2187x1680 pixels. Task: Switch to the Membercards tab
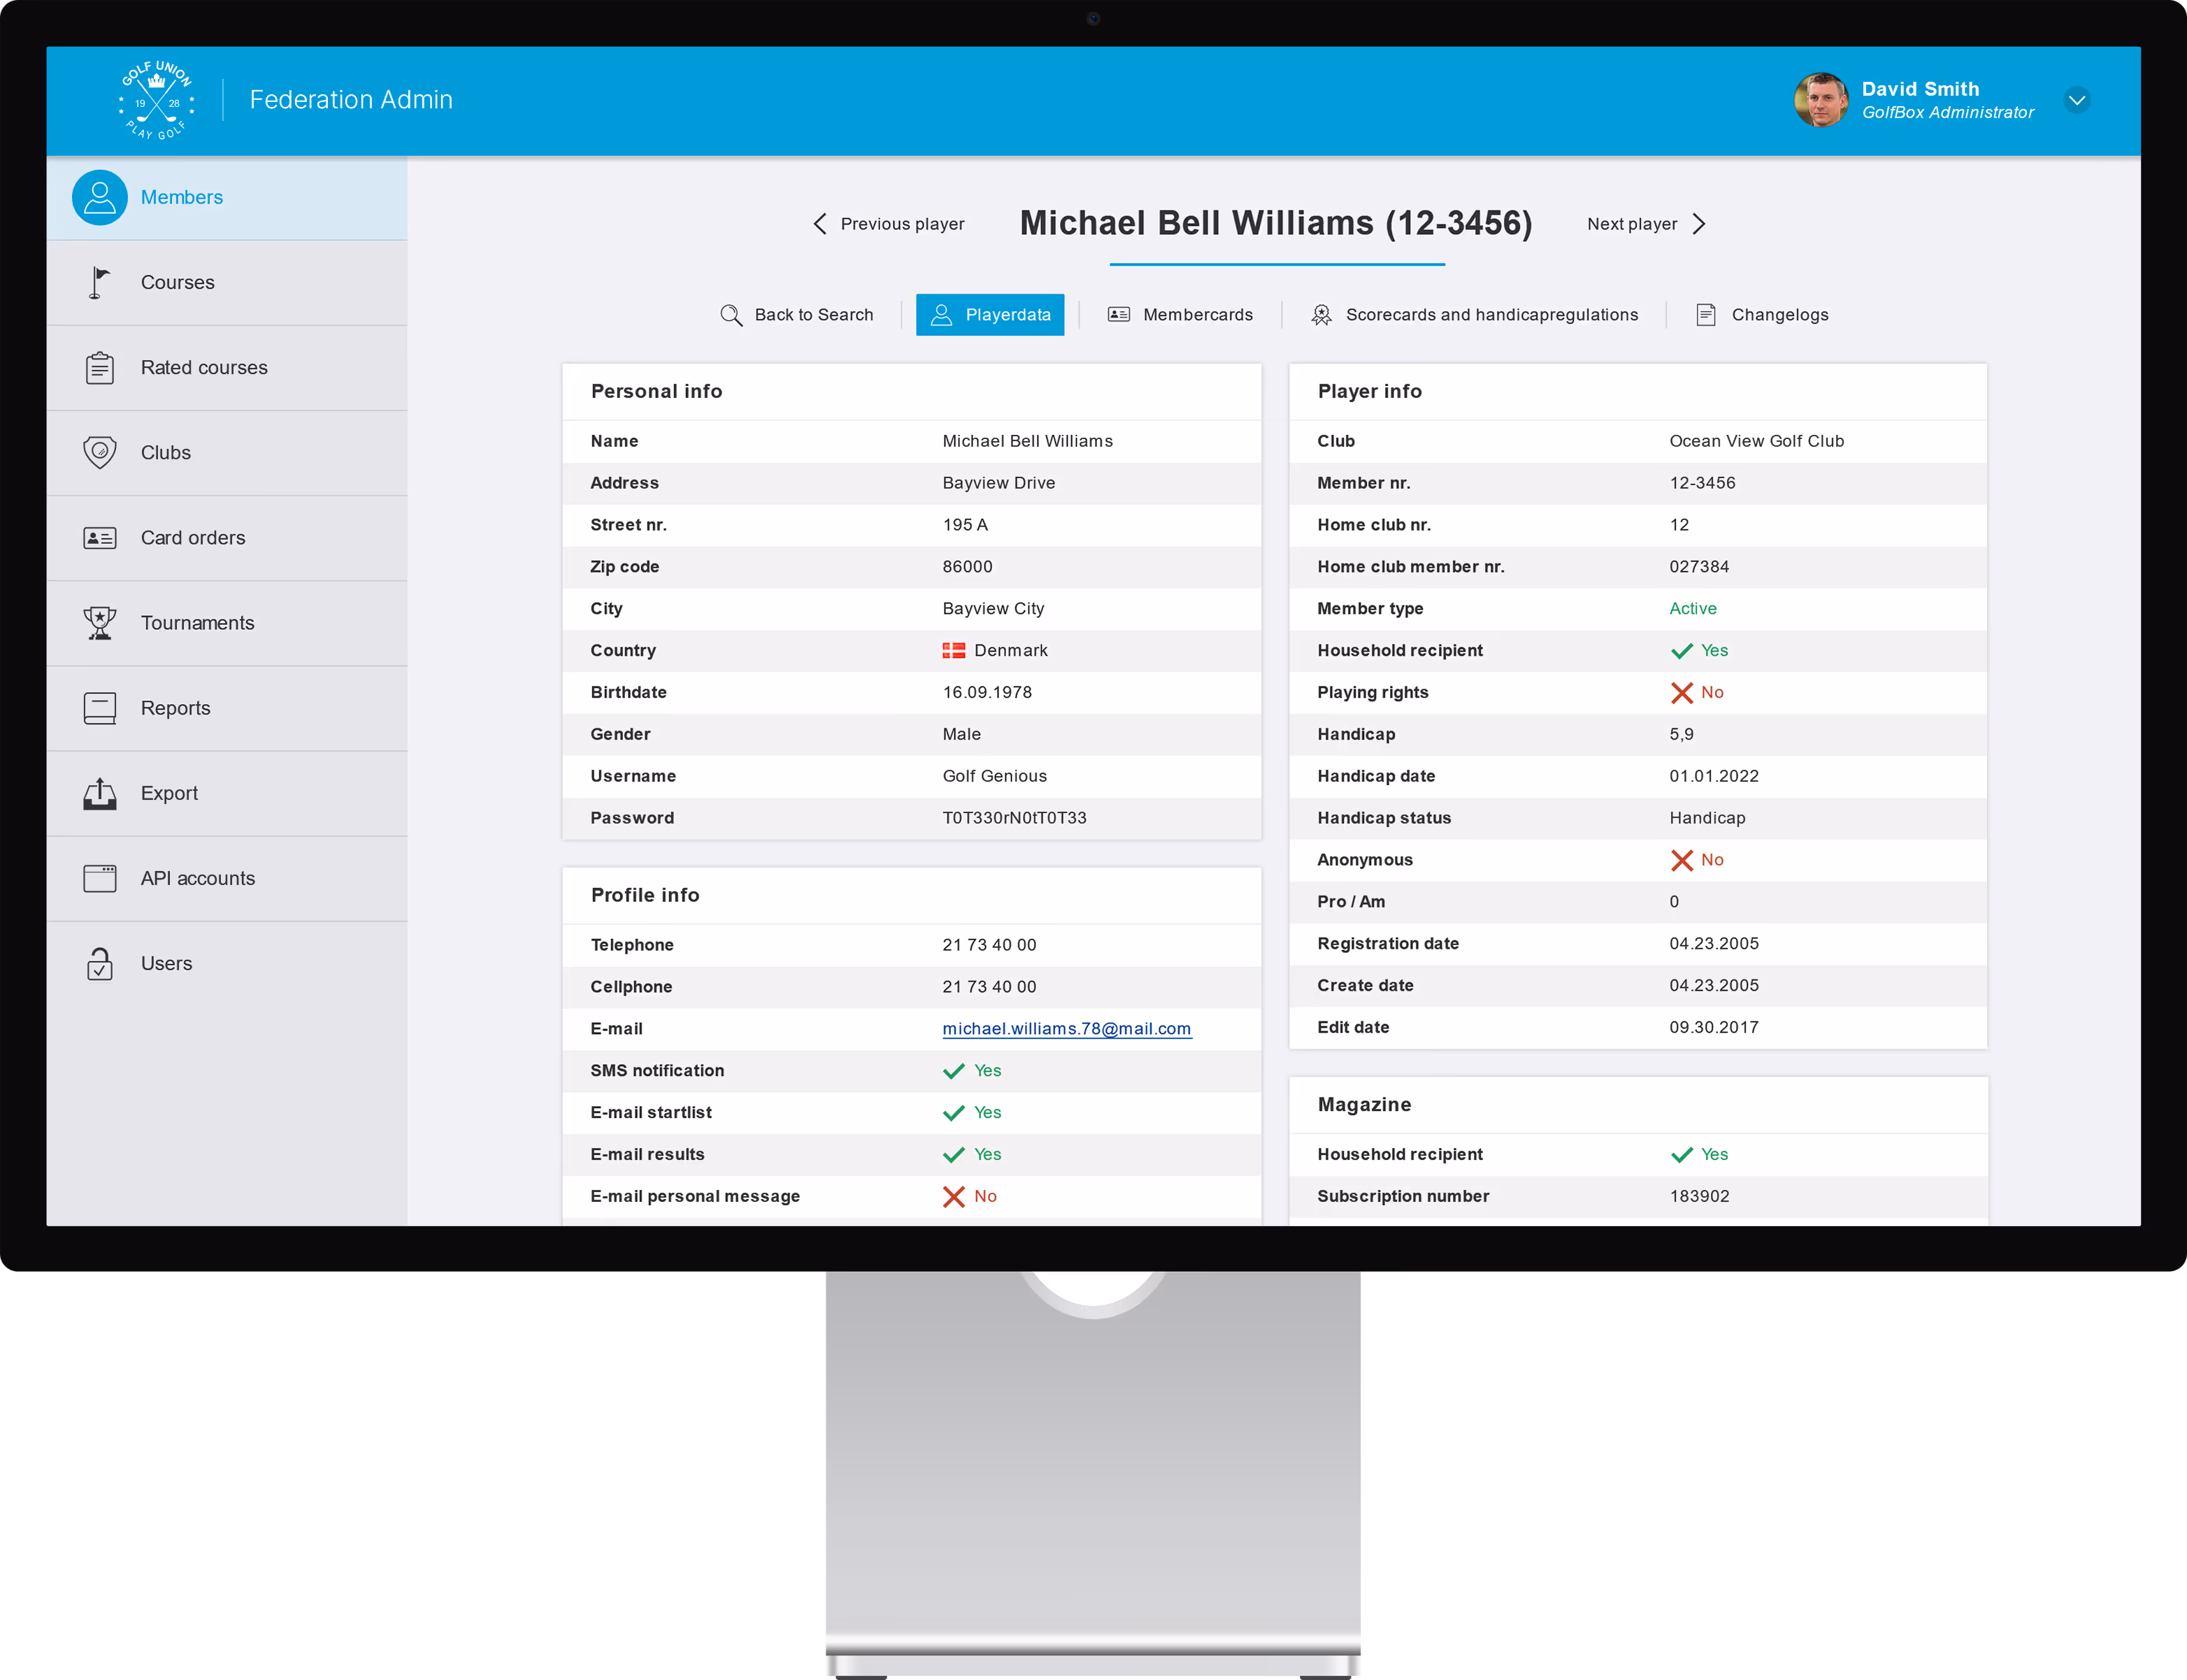pyautogui.click(x=1180, y=314)
